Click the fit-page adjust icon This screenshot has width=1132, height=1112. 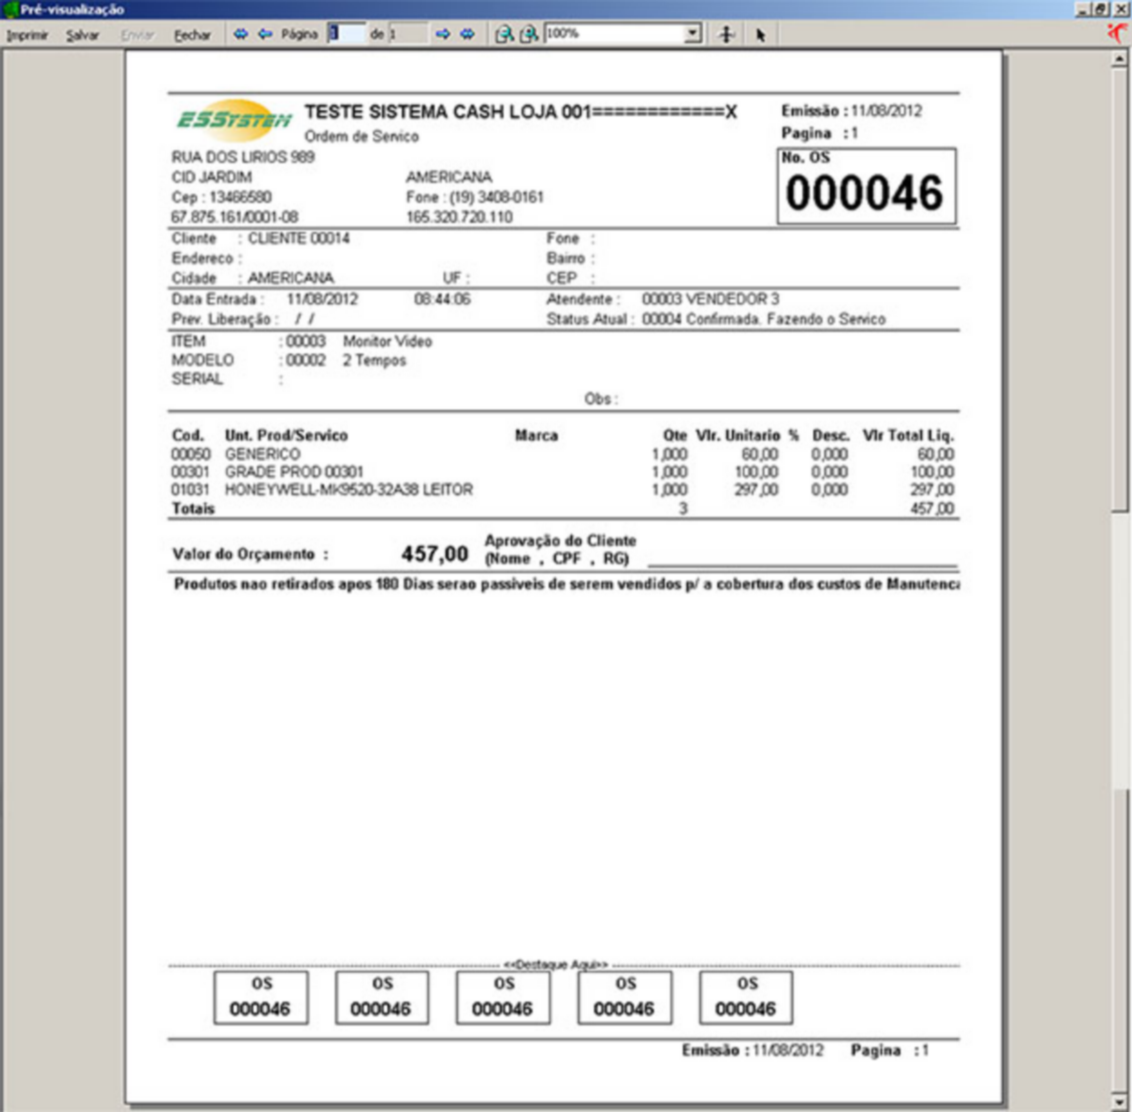point(727,35)
